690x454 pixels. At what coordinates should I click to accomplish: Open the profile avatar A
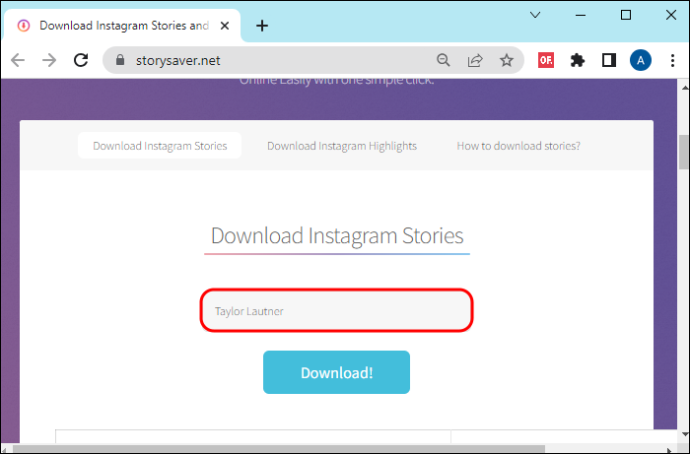[641, 60]
